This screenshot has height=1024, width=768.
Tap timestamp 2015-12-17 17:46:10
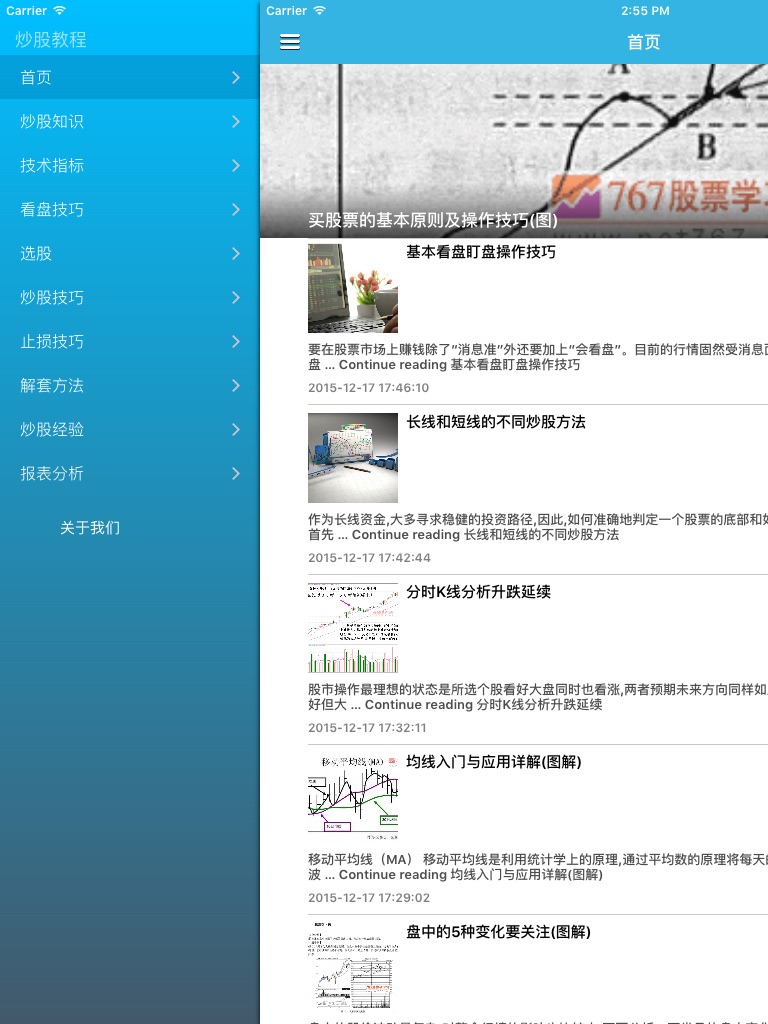click(368, 387)
